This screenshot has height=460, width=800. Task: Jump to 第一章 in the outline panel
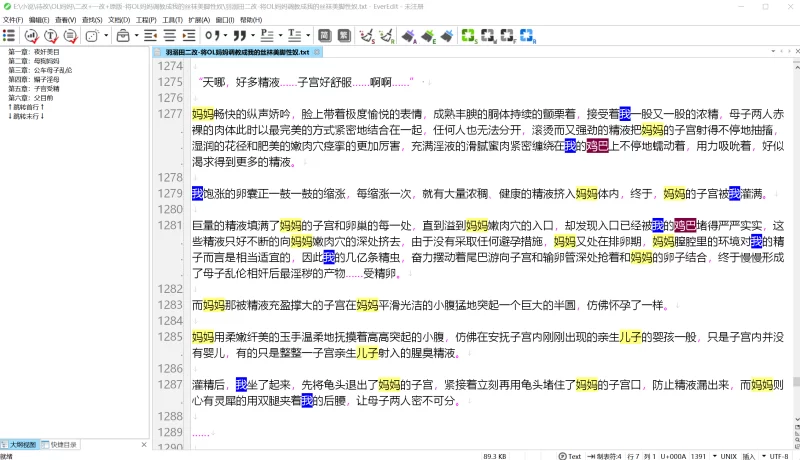click(30, 52)
